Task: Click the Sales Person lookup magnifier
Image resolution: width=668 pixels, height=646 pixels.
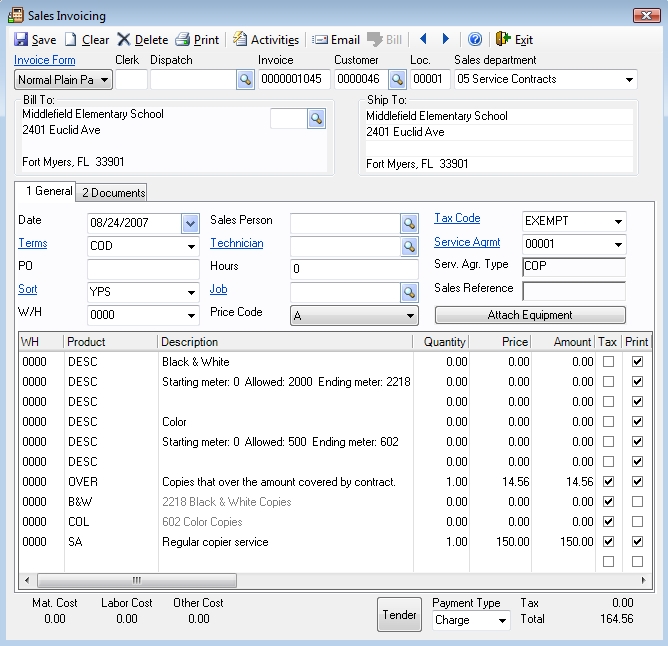Action: coord(409,223)
